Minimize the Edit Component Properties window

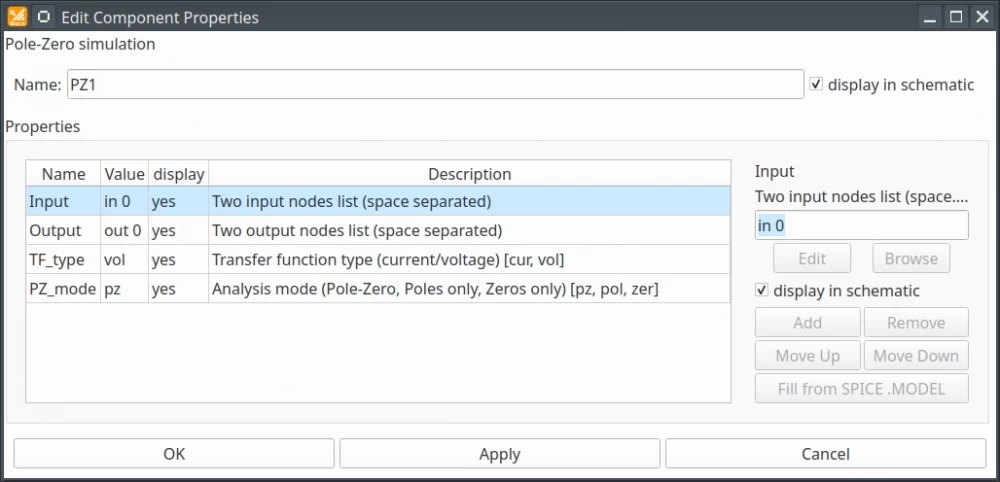[x=930, y=17]
